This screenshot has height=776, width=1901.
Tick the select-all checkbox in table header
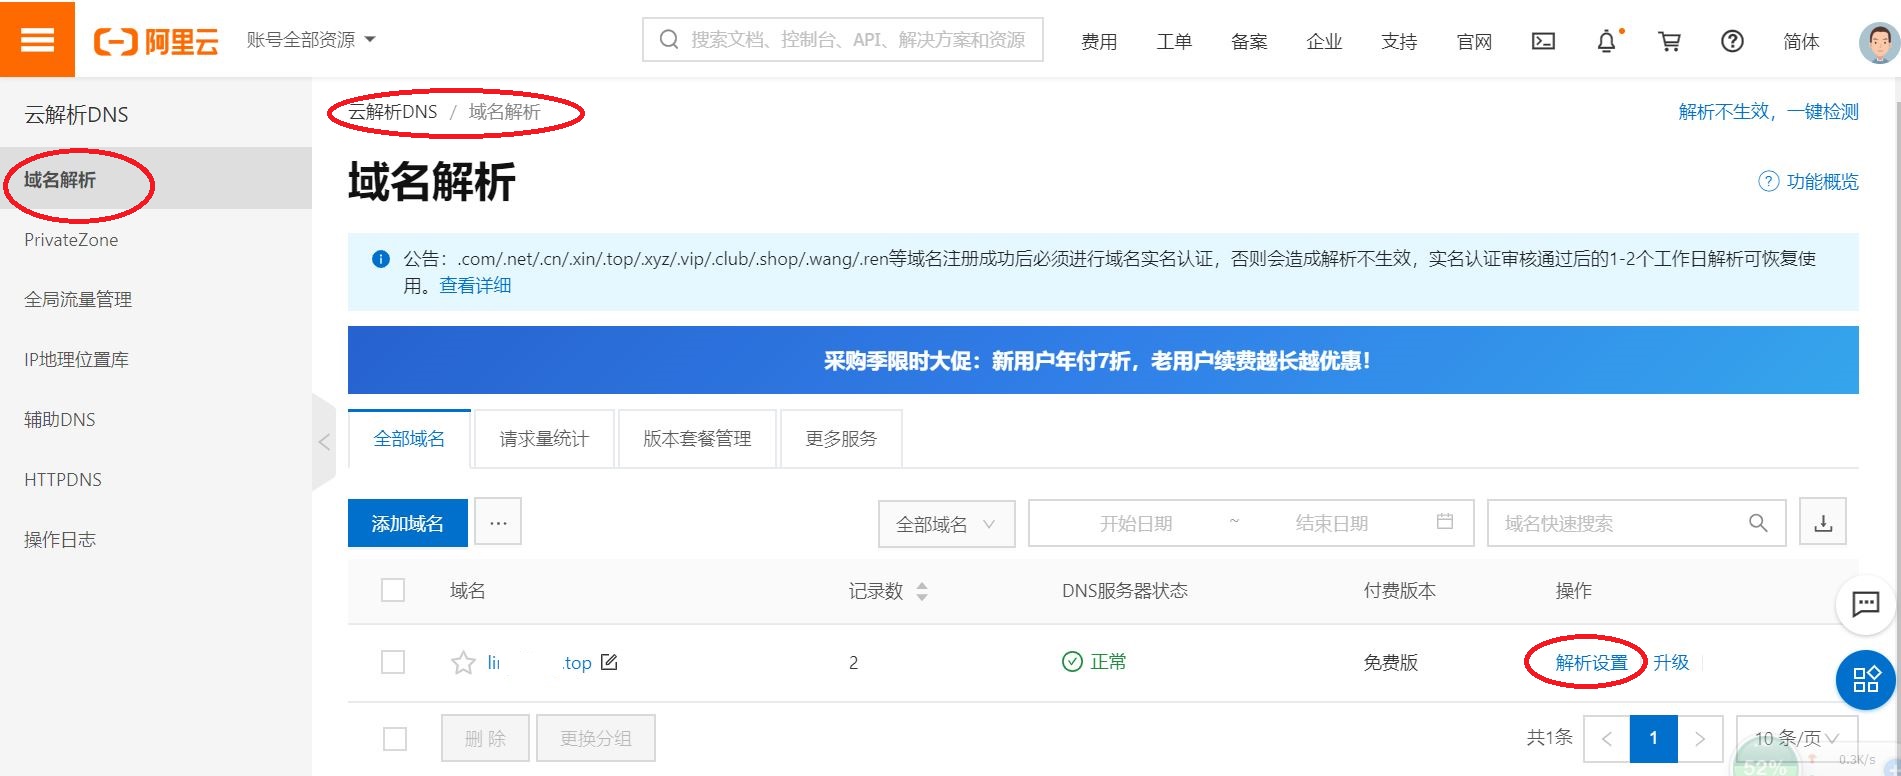393,590
